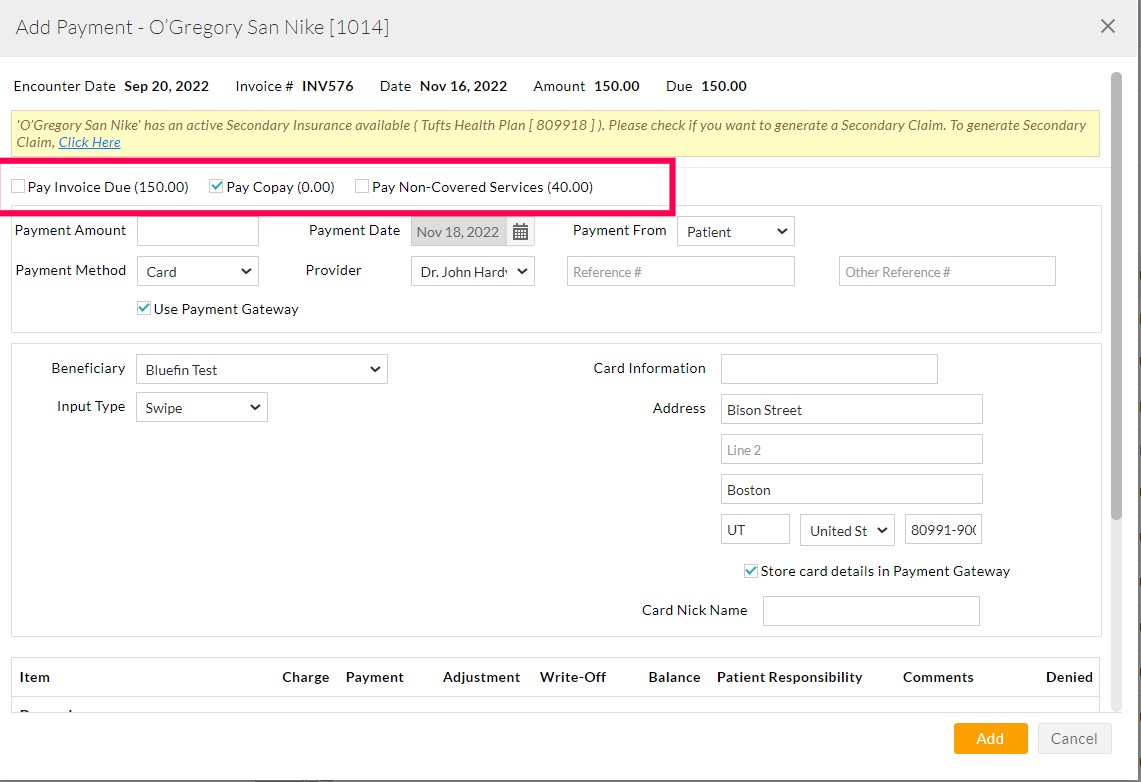
Task: Open the country selection dropdown
Action: [x=847, y=530]
